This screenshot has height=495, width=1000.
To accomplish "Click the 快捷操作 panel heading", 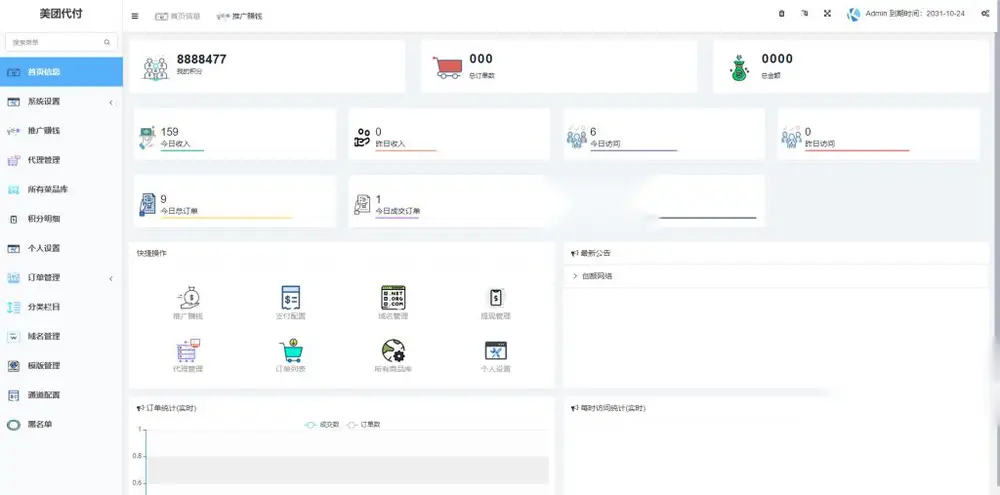I will coord(152,253).
